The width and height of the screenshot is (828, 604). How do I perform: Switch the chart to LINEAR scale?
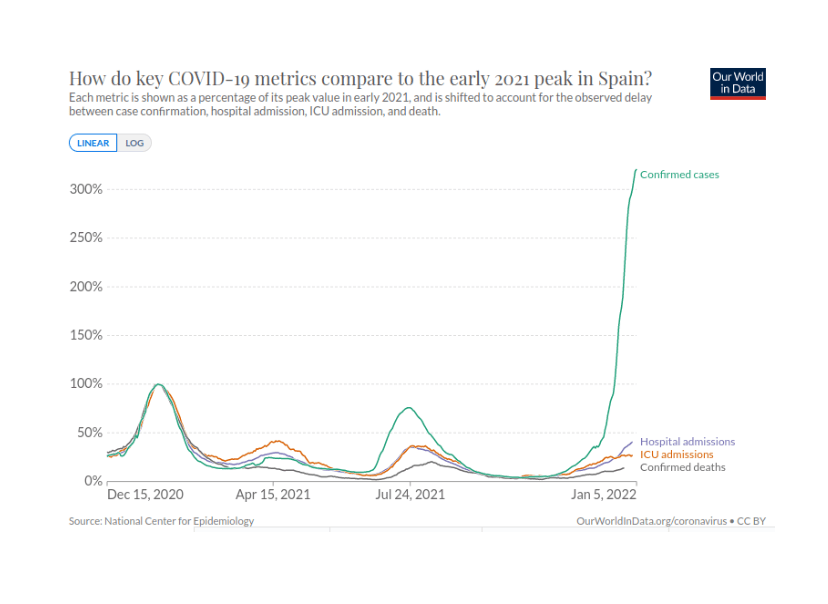(x=93, y=143)
